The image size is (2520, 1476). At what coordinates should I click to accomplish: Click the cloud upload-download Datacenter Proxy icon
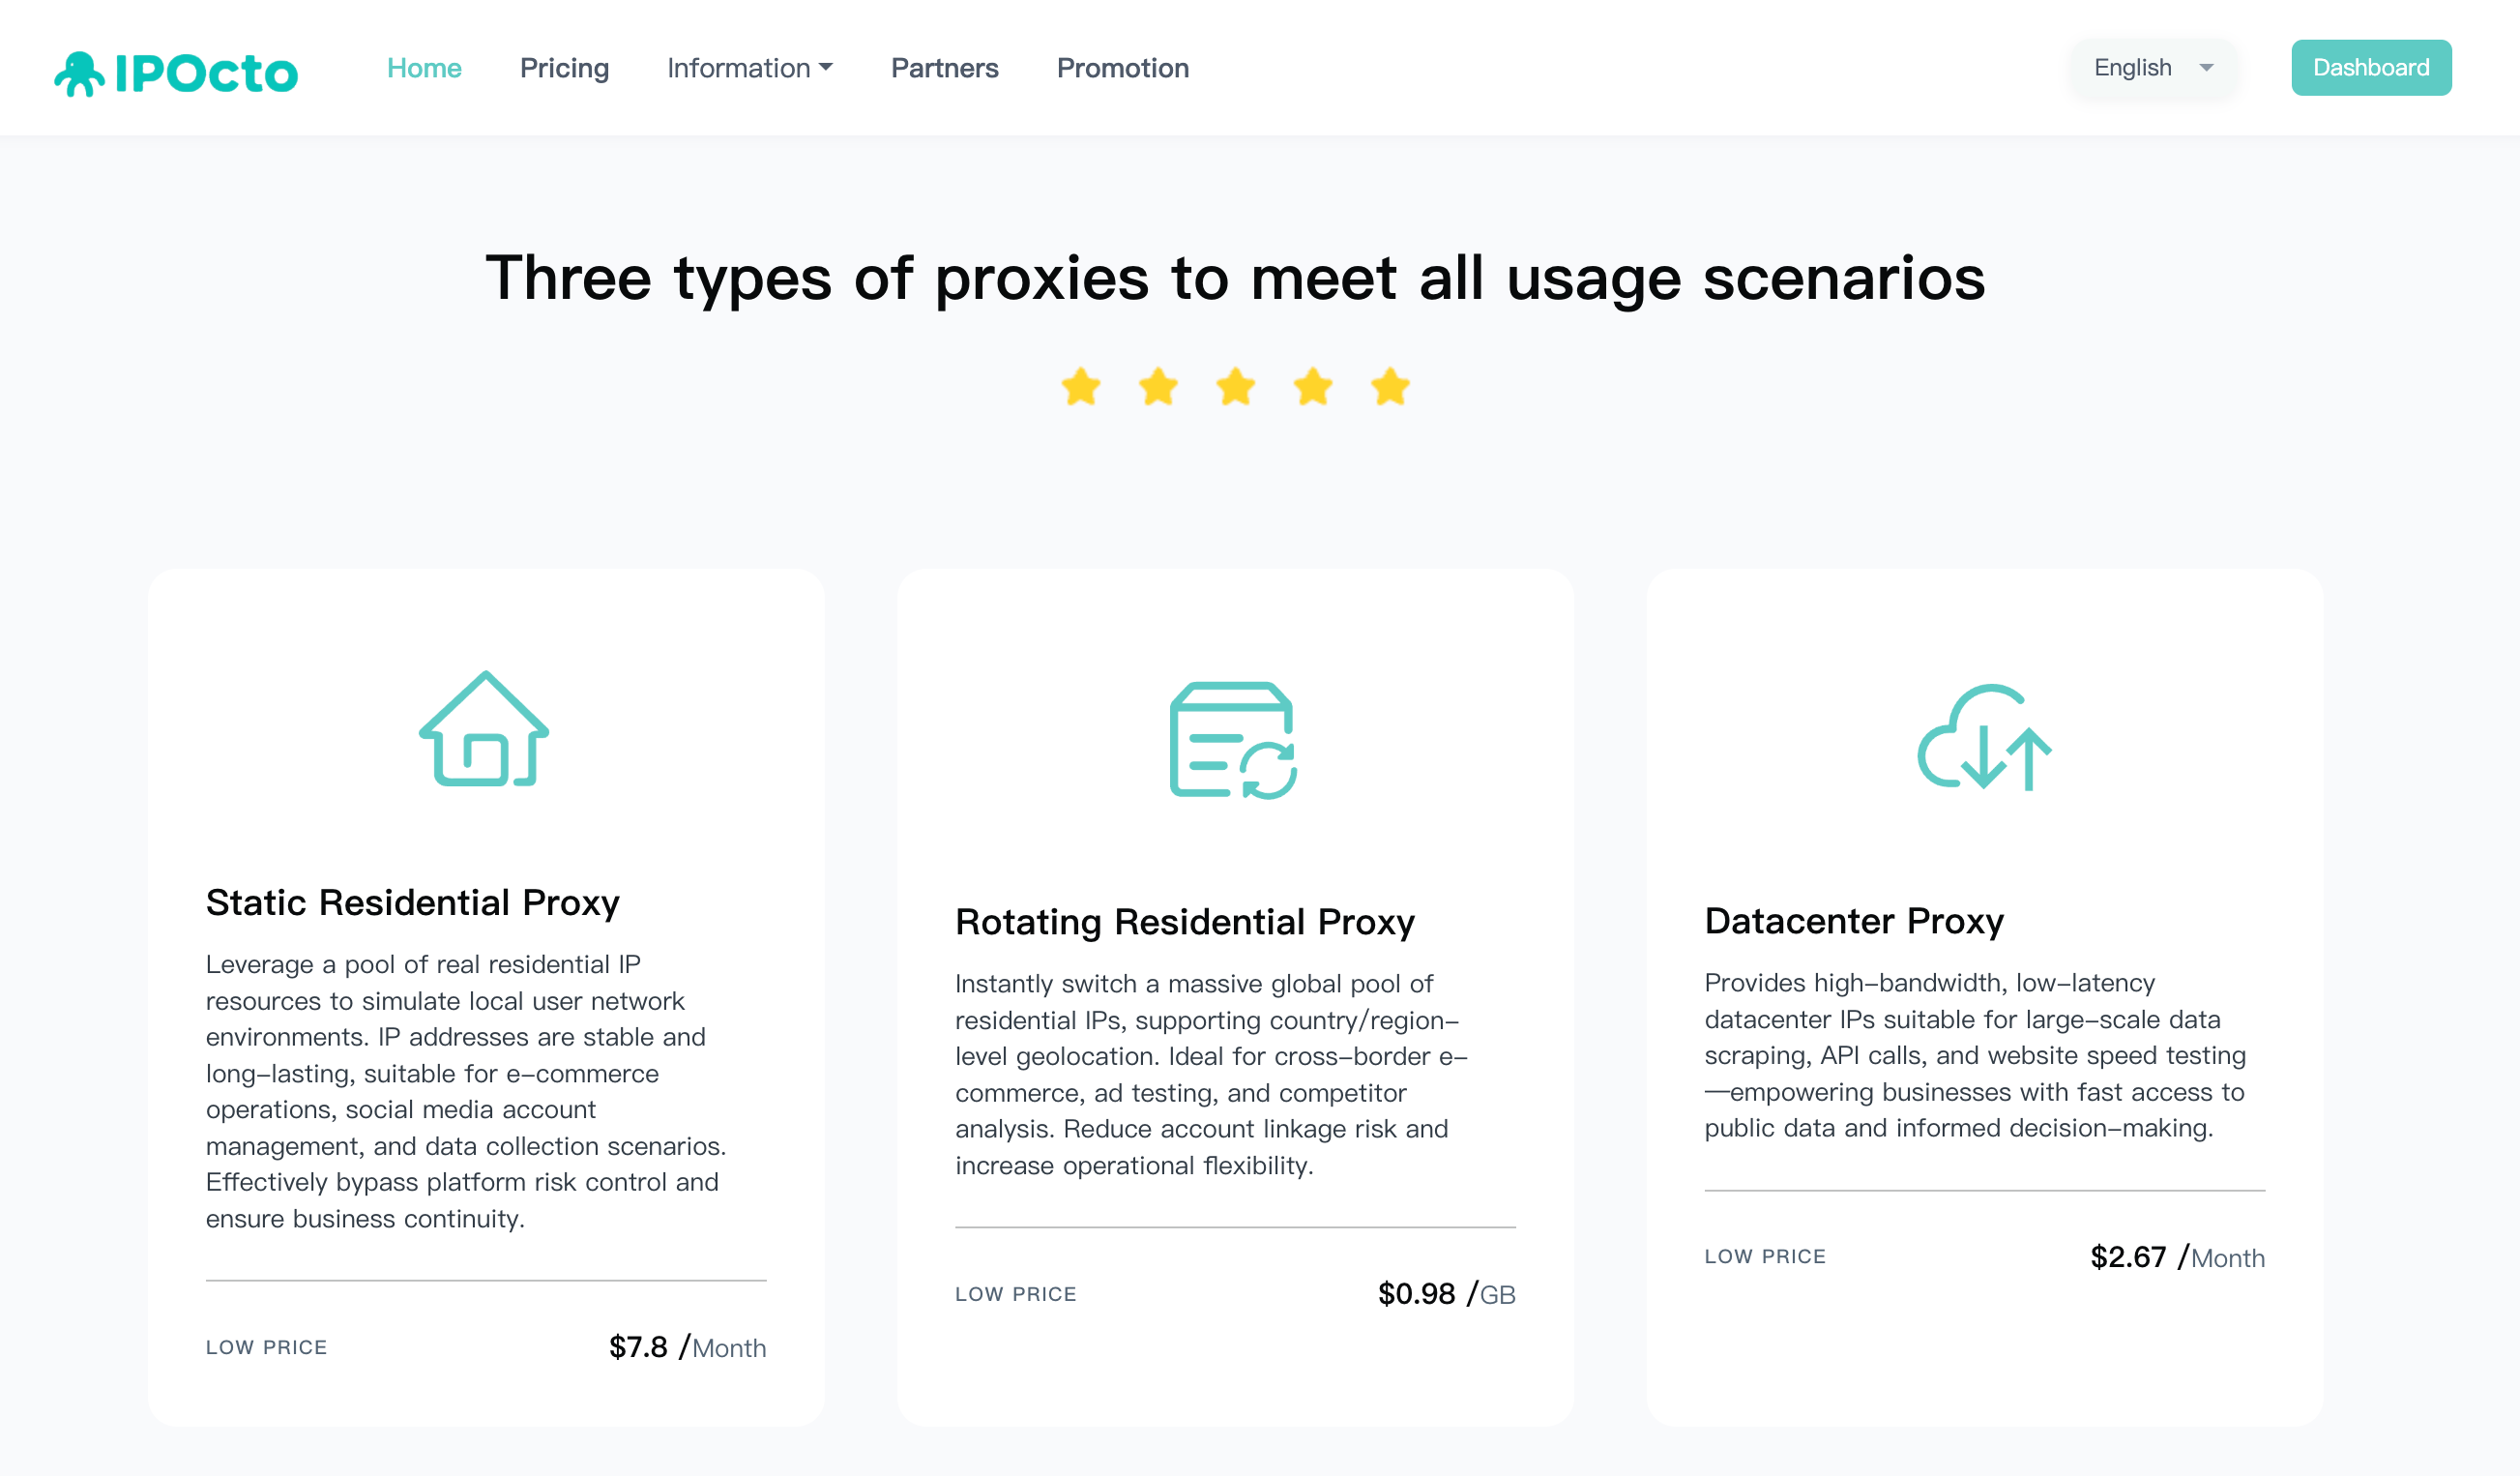tap(1984, 738)
